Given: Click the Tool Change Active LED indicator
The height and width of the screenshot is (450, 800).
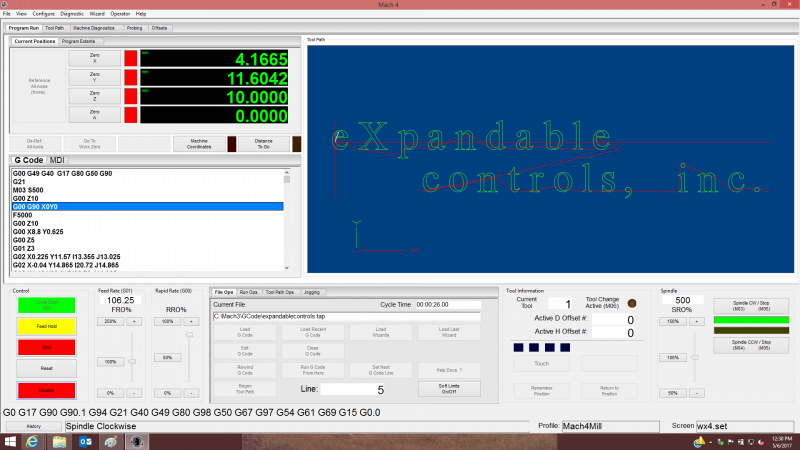Looking at the screenshot, I should coord(632,303).
